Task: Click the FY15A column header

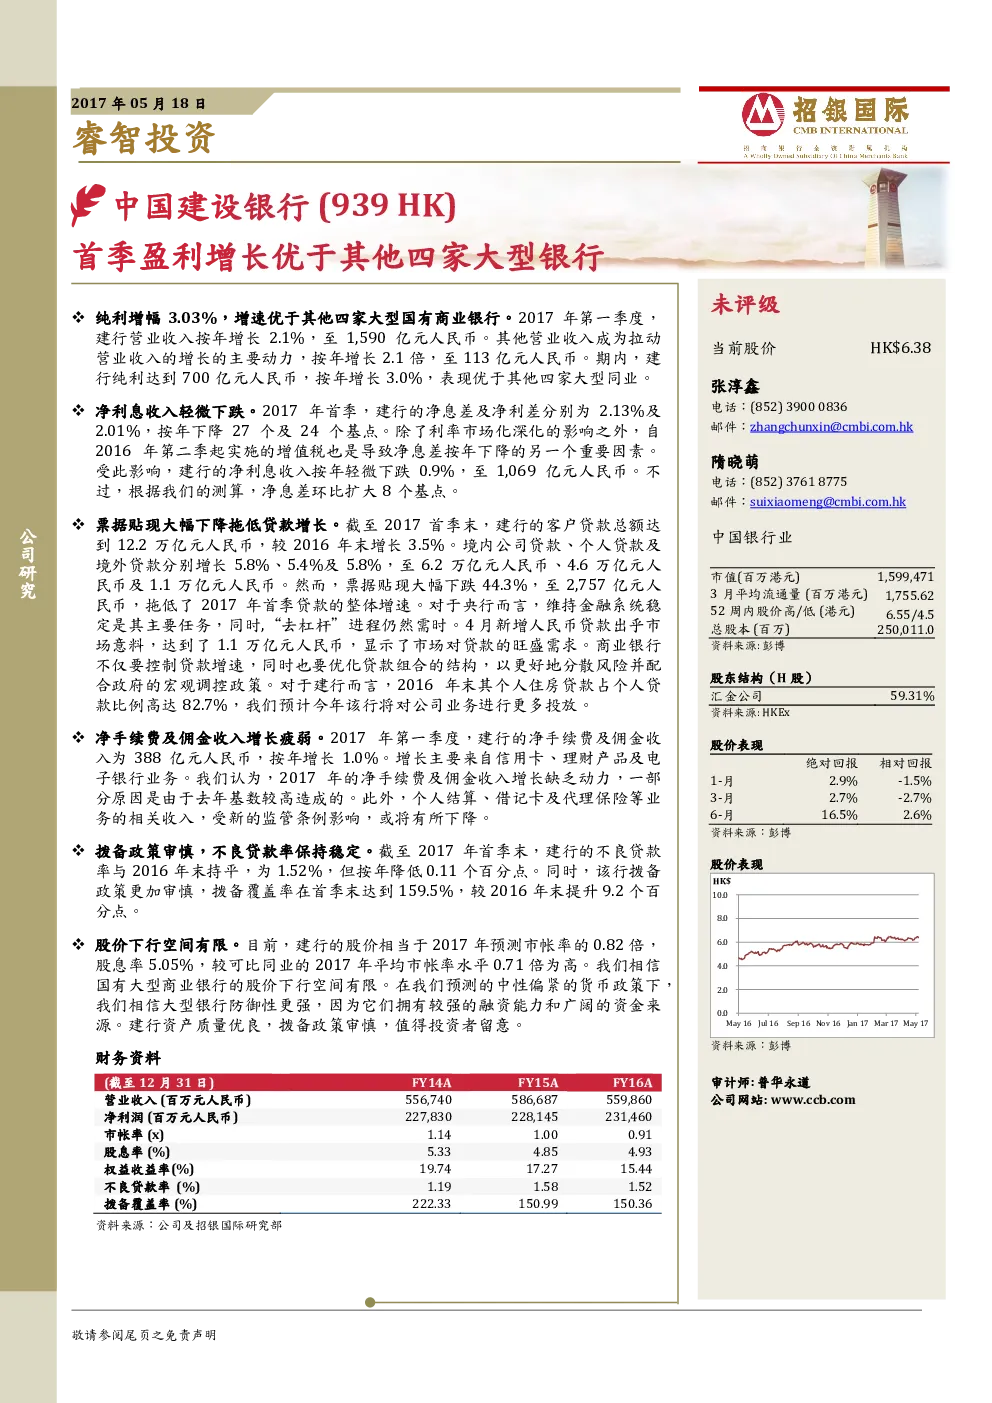Action: click(x=538, y=1083)
